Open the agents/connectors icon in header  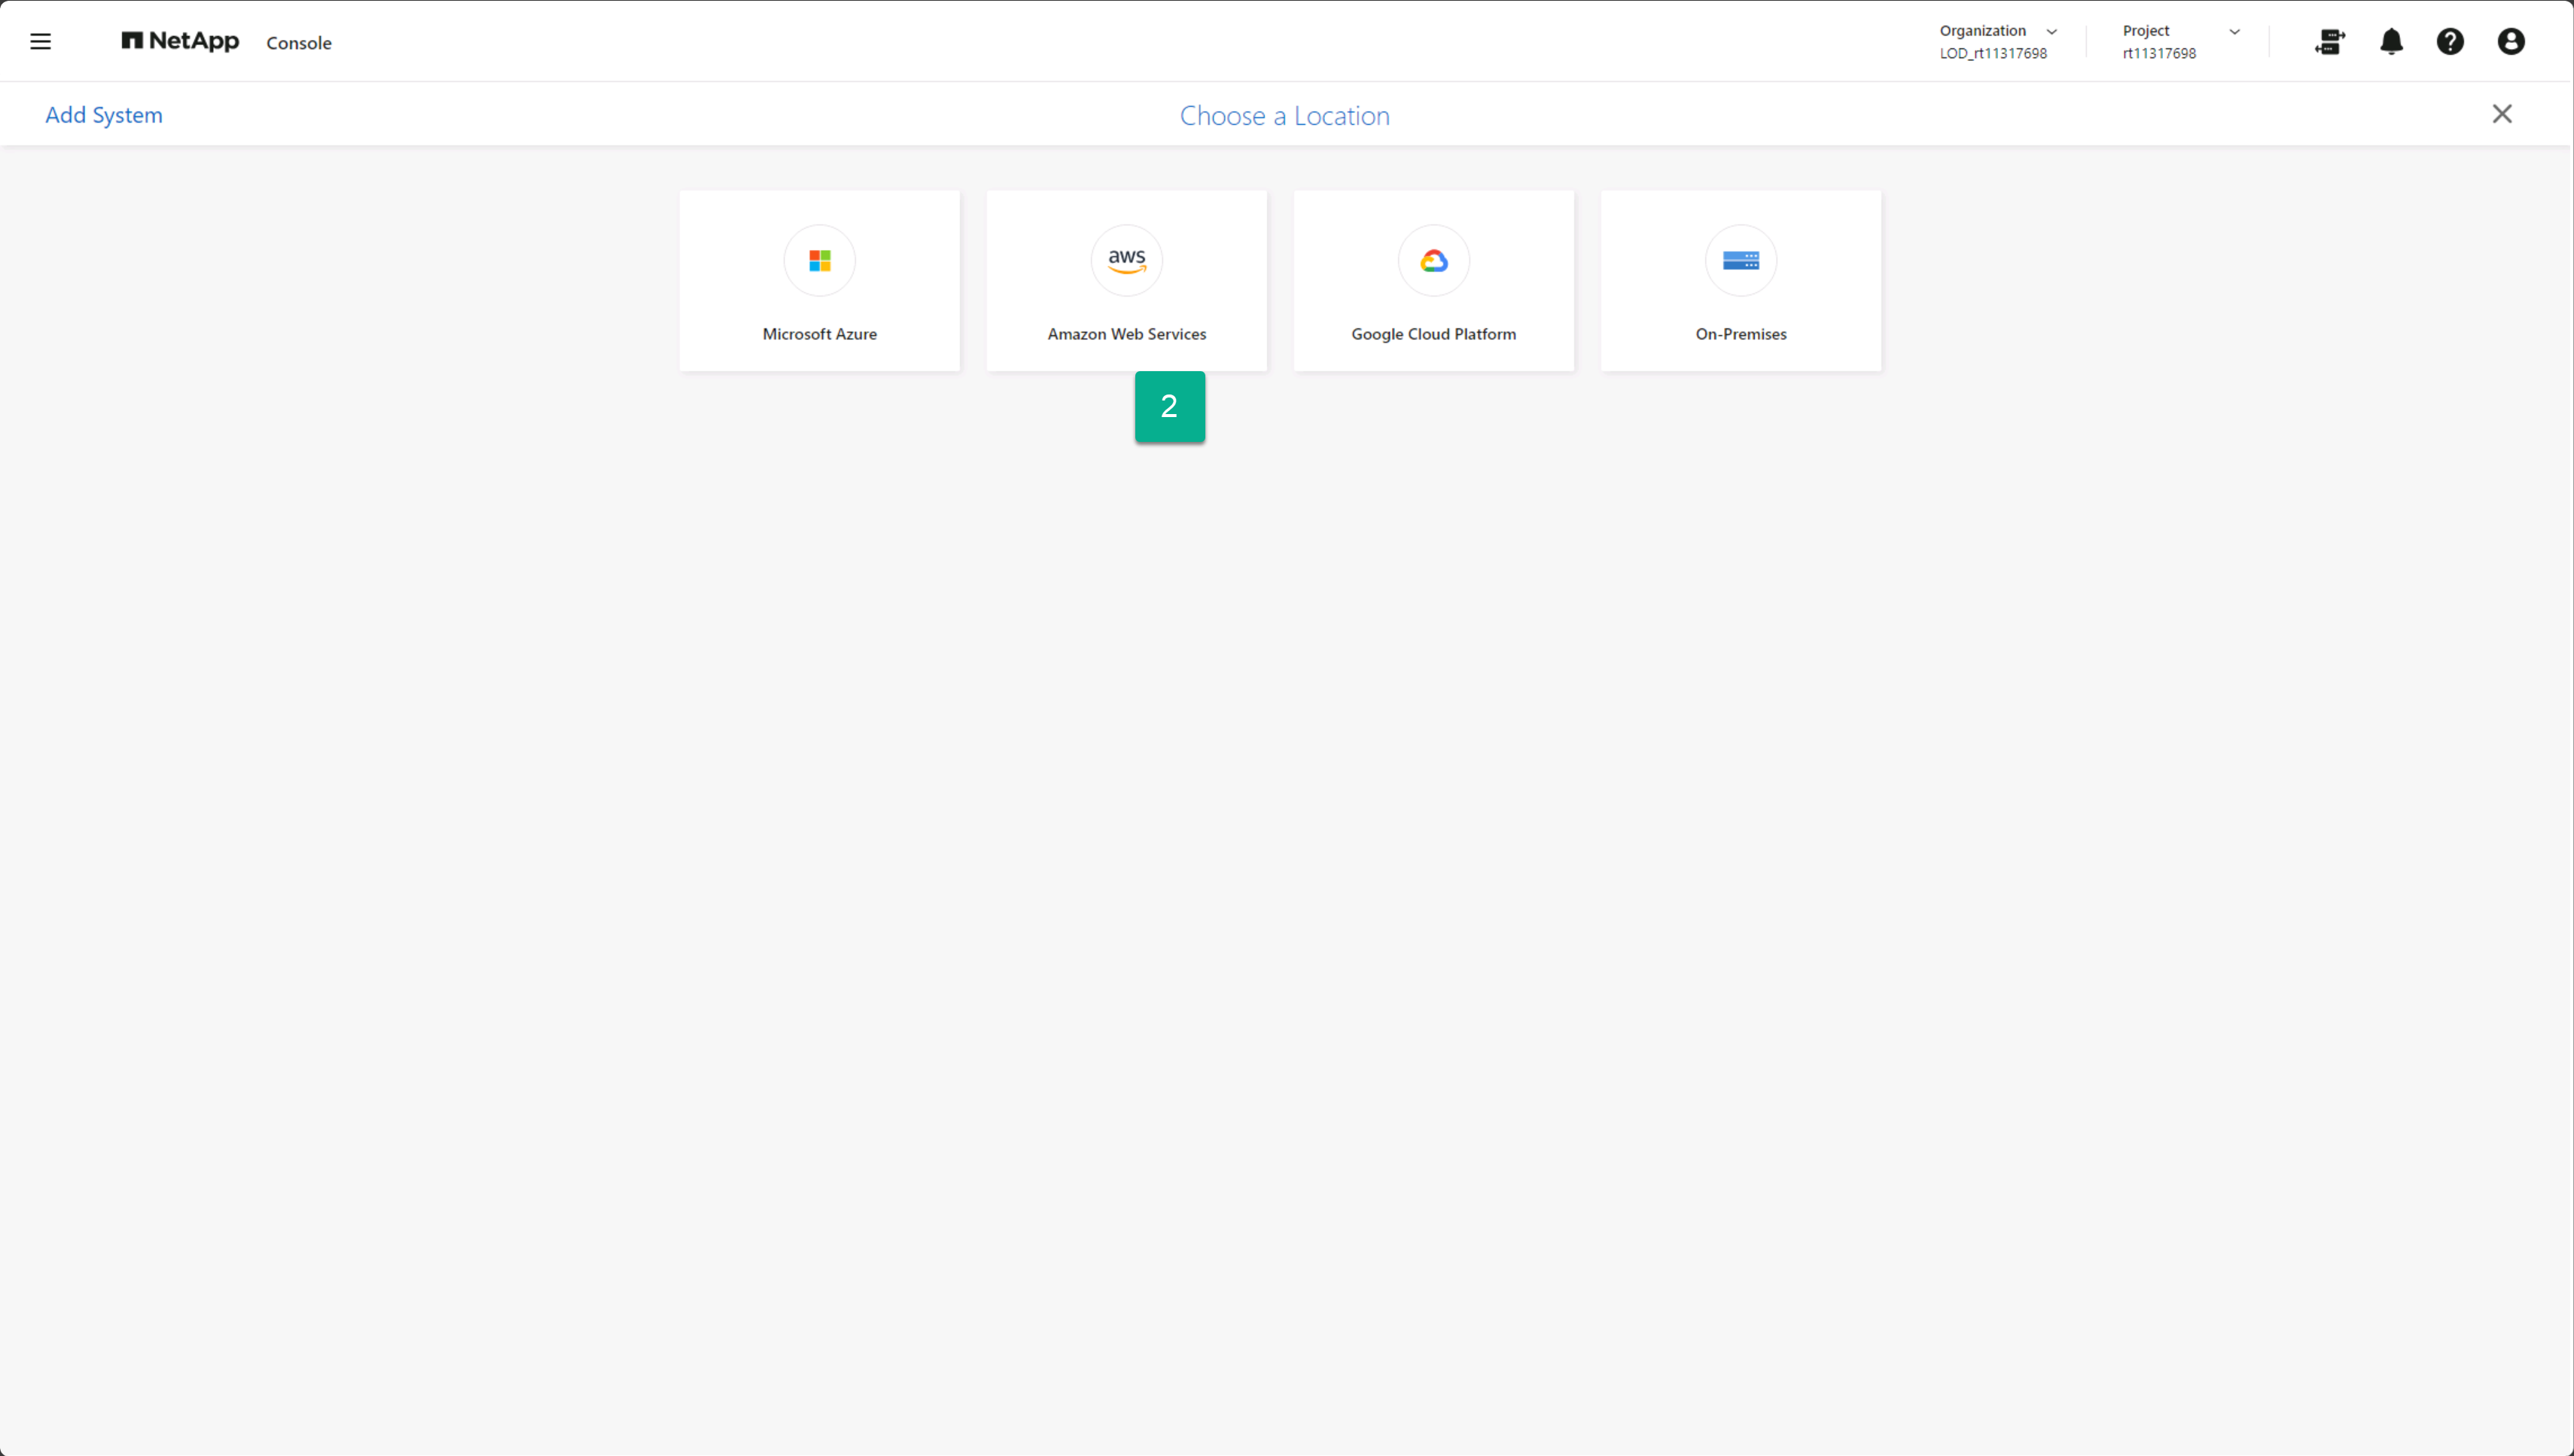tap(2329, 41)
